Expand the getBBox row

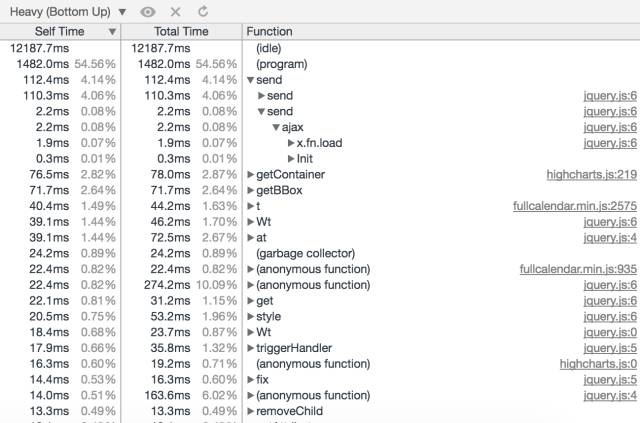click(251, 191)
